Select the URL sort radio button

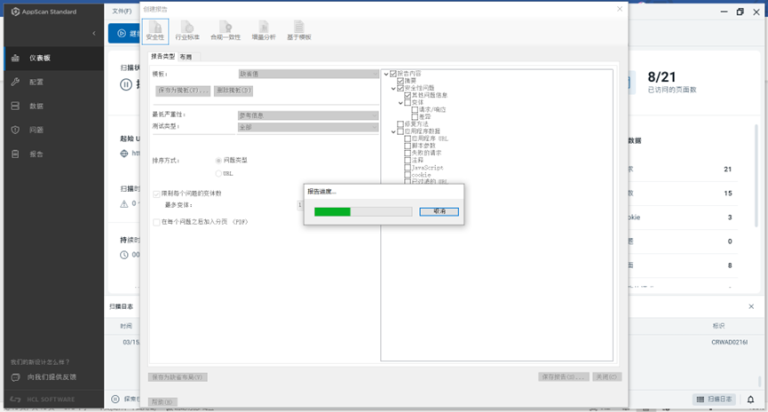pyautogui.click(x=219, y=173)
